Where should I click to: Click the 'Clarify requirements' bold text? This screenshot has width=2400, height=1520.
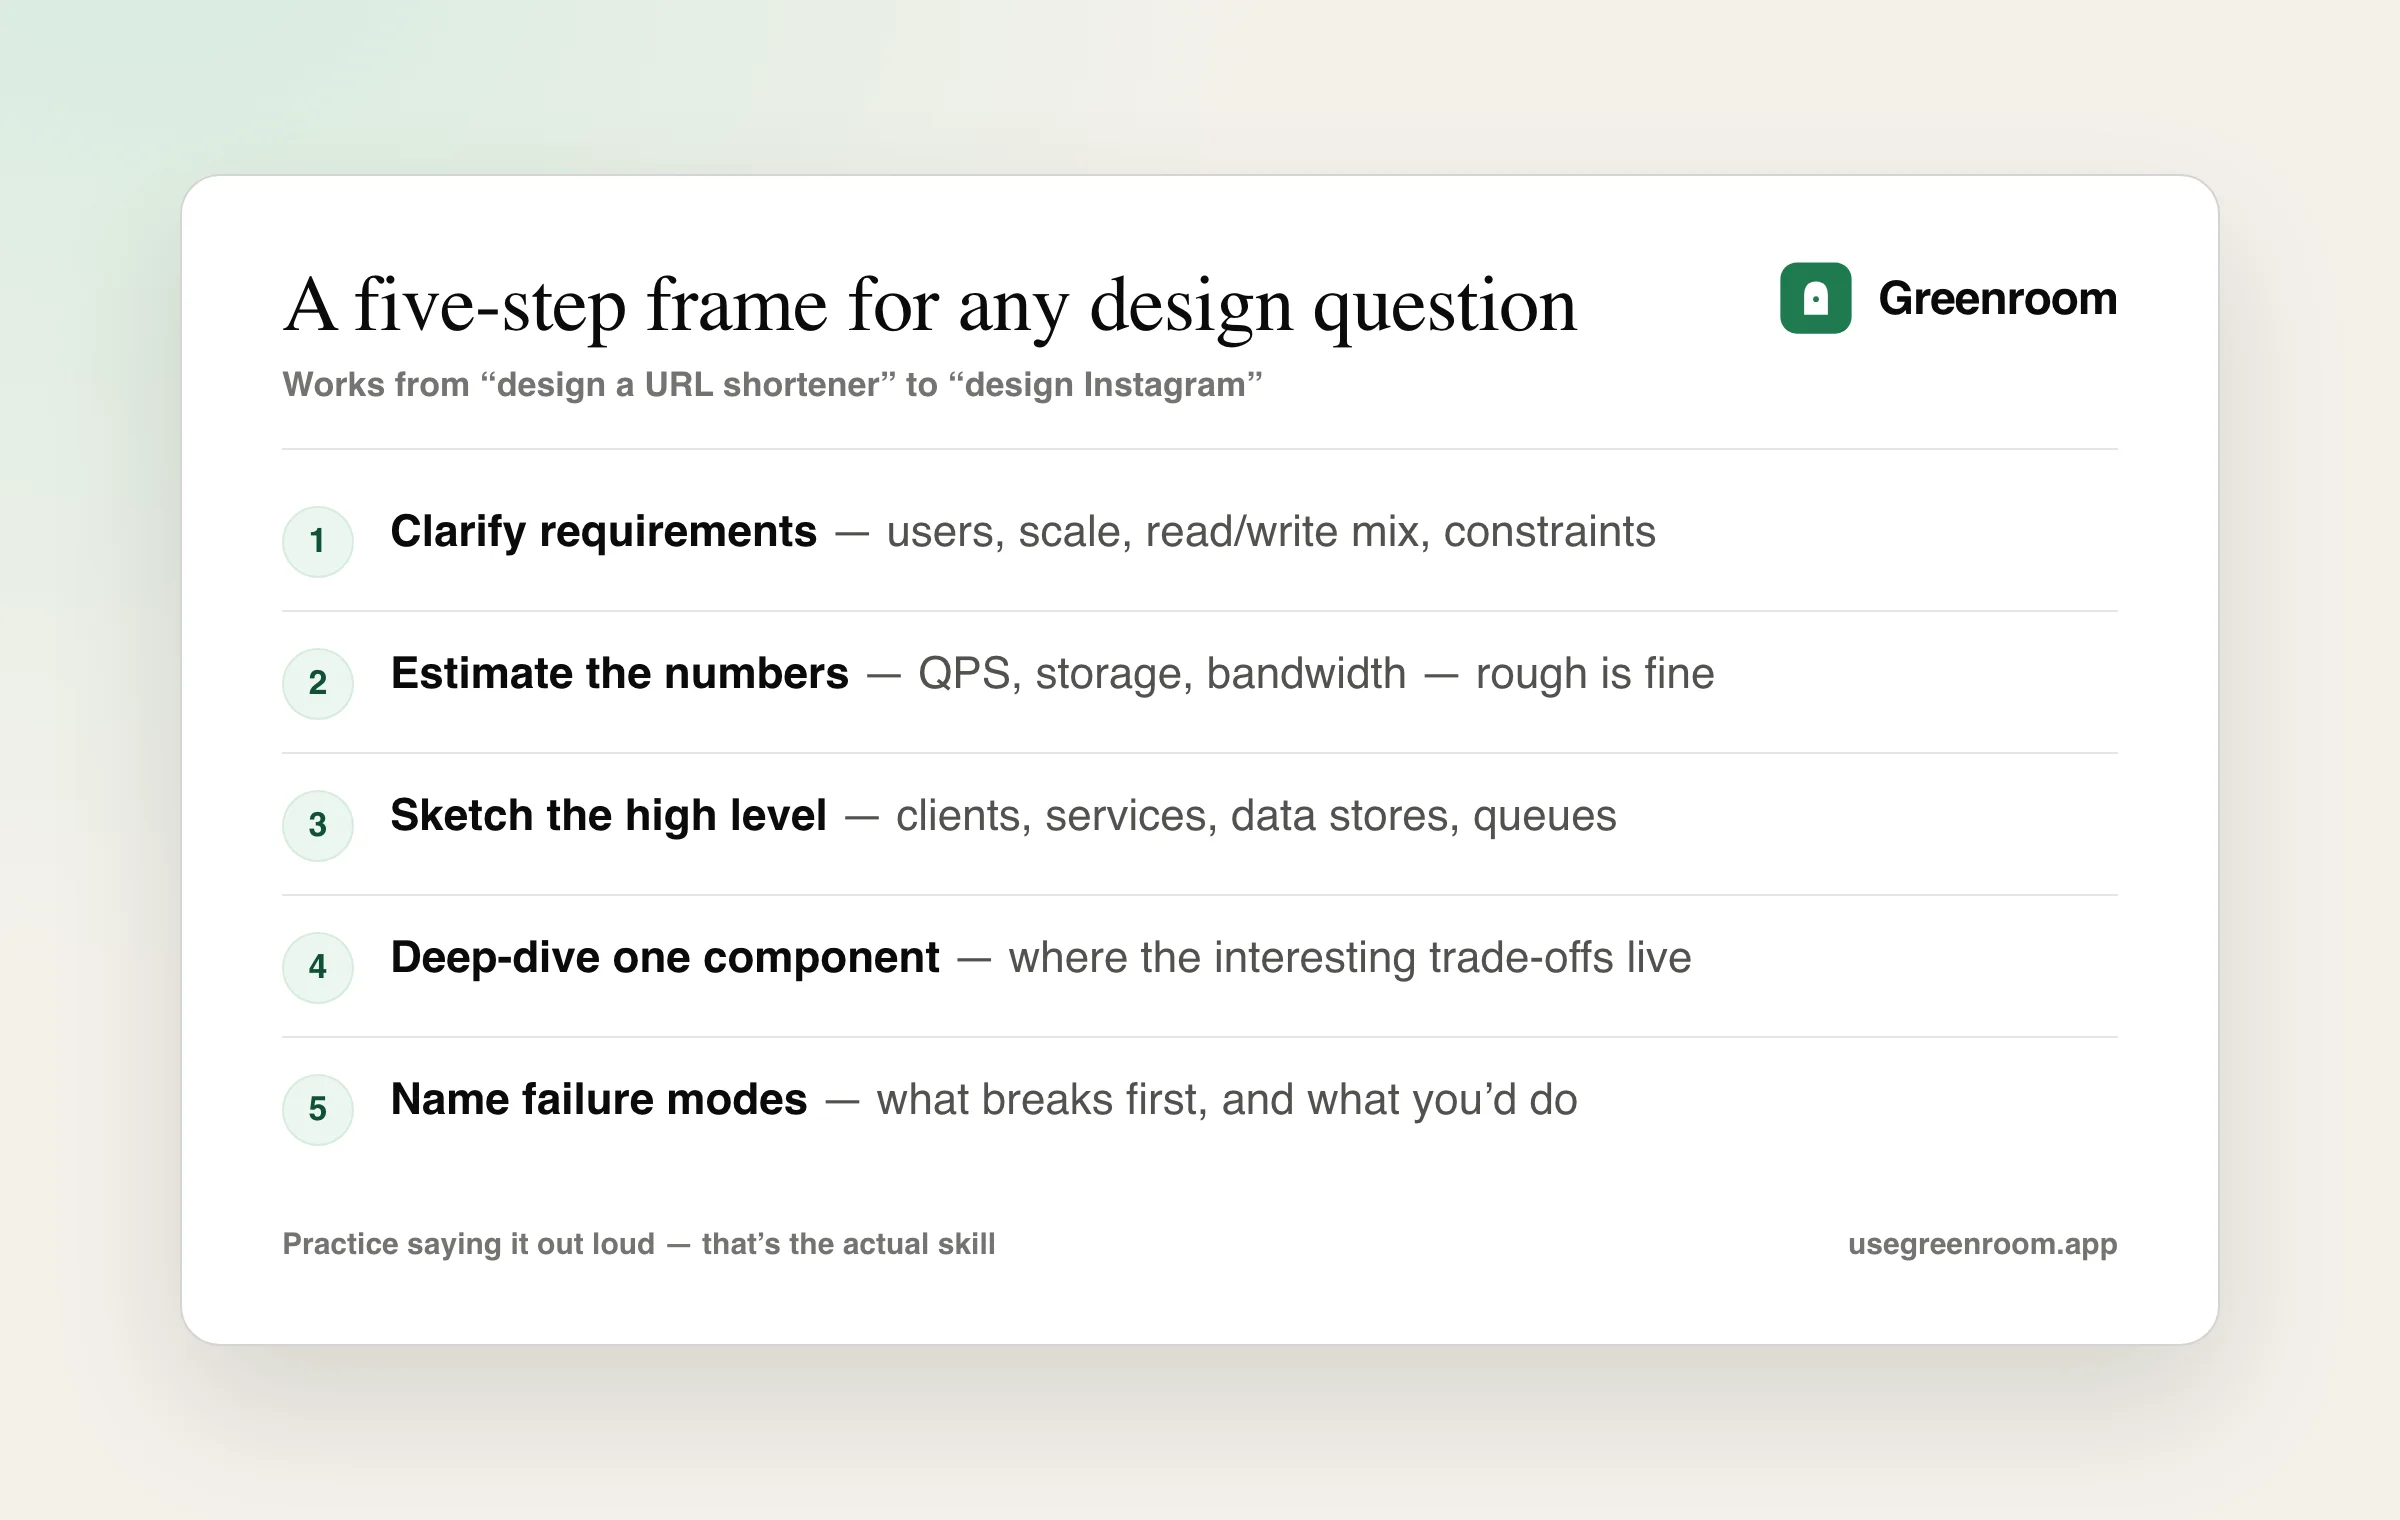point(604,532)
